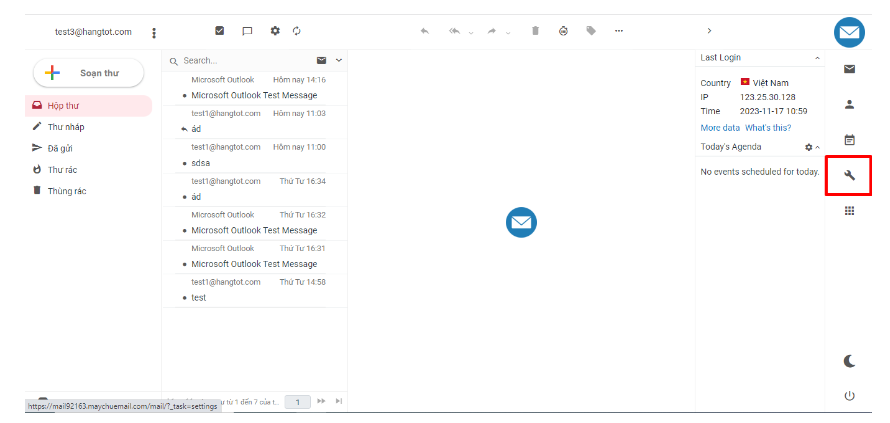Open the Thùng rác trash folder
Image resolution: width=890 pixels, height=423 pixels.
click(89, 191)
